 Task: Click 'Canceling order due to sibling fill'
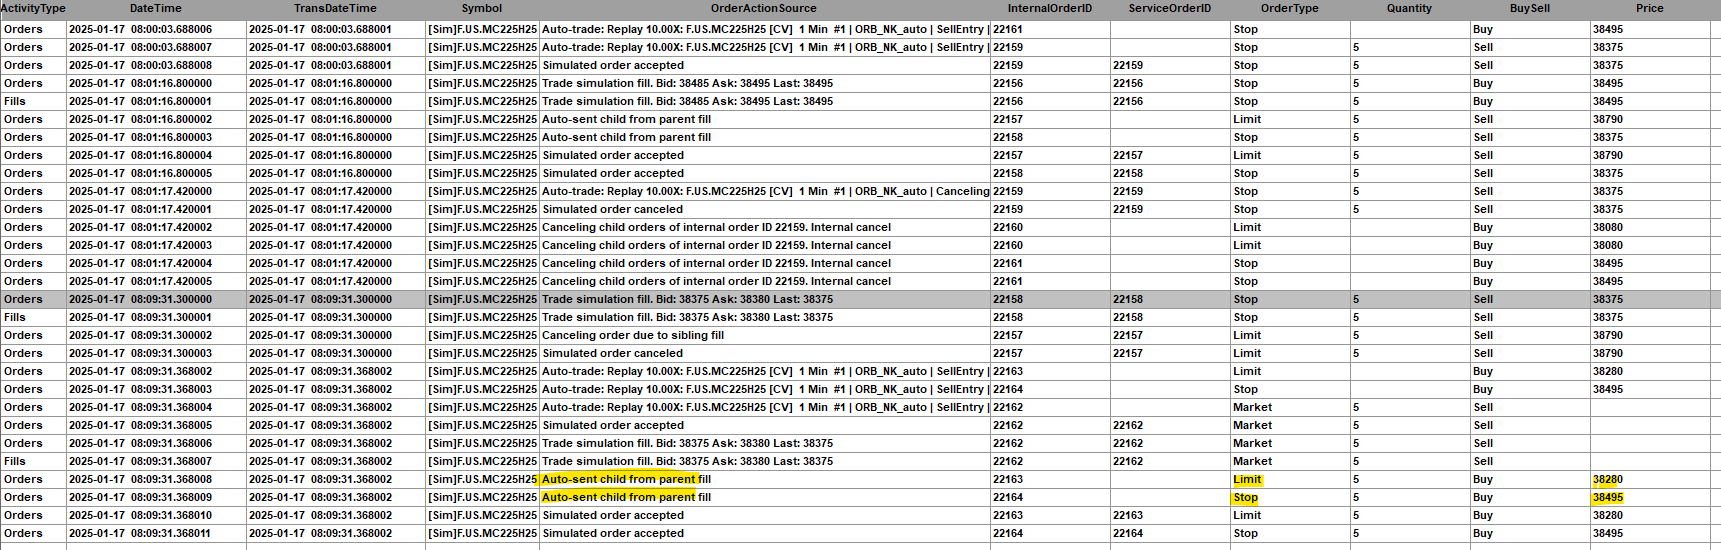coord(633,335)
